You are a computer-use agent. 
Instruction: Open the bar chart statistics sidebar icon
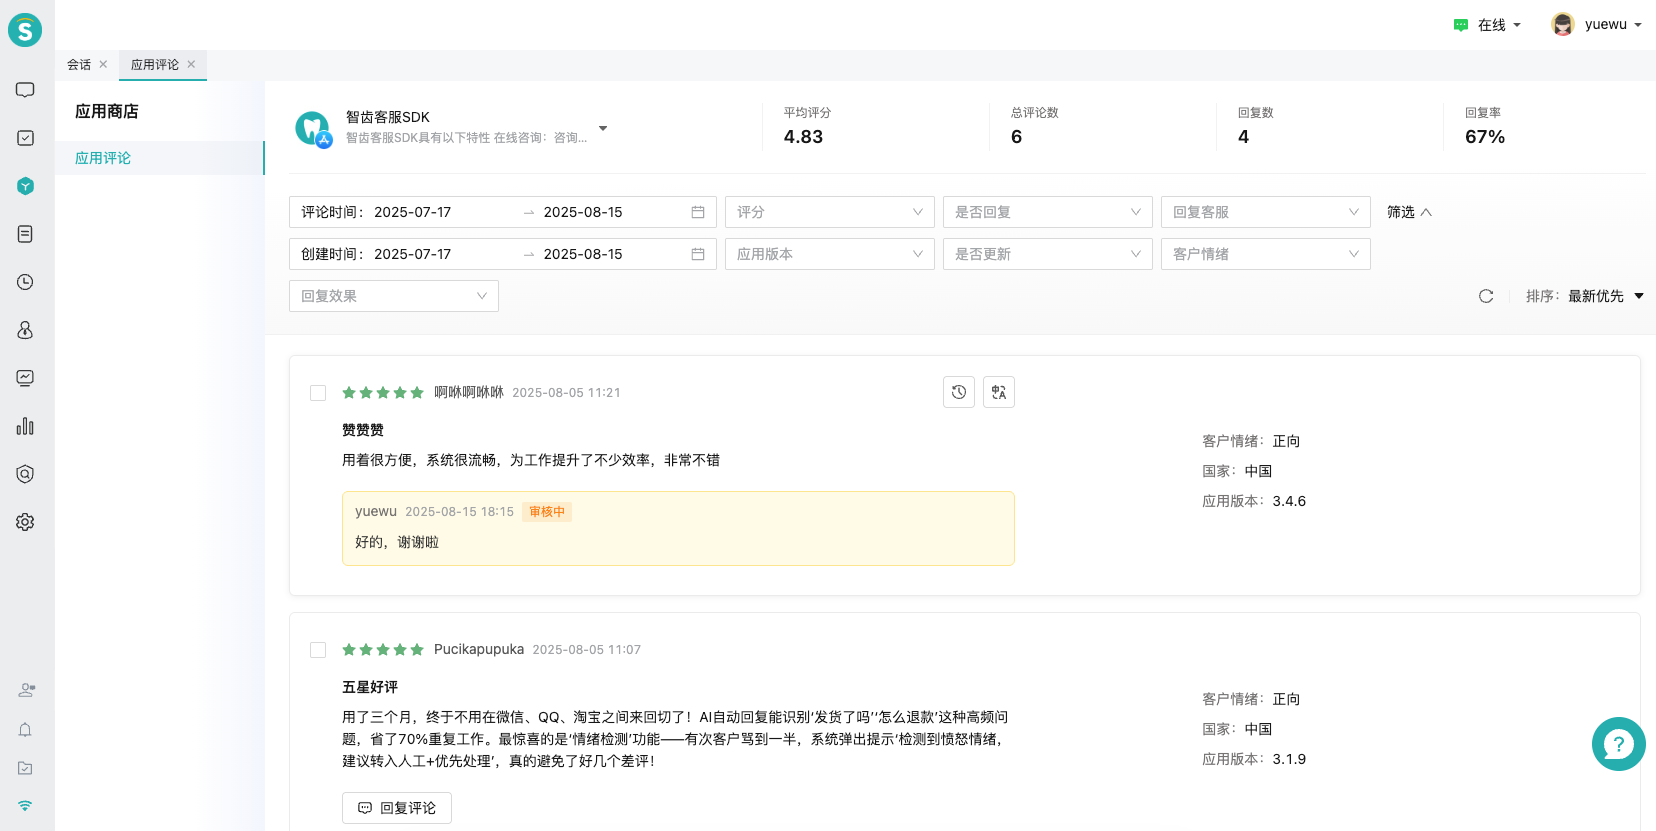pyautogui.click(x=25, y=426)
